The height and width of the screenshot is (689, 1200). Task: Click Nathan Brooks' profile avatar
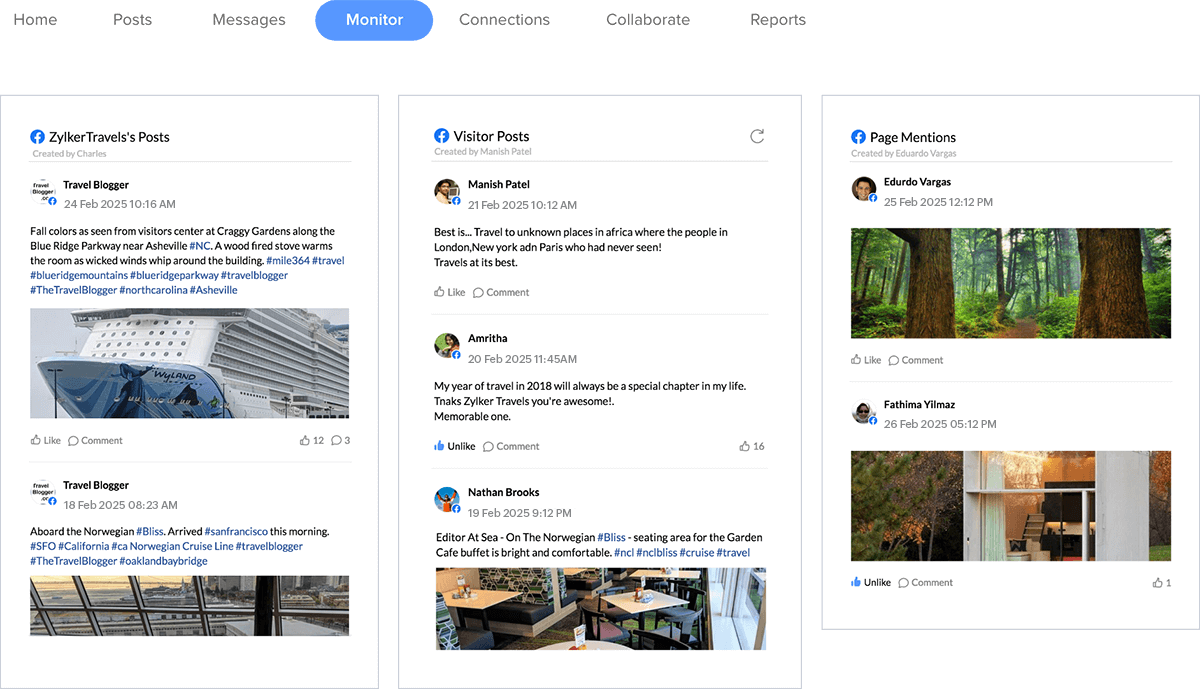(446, 499)
